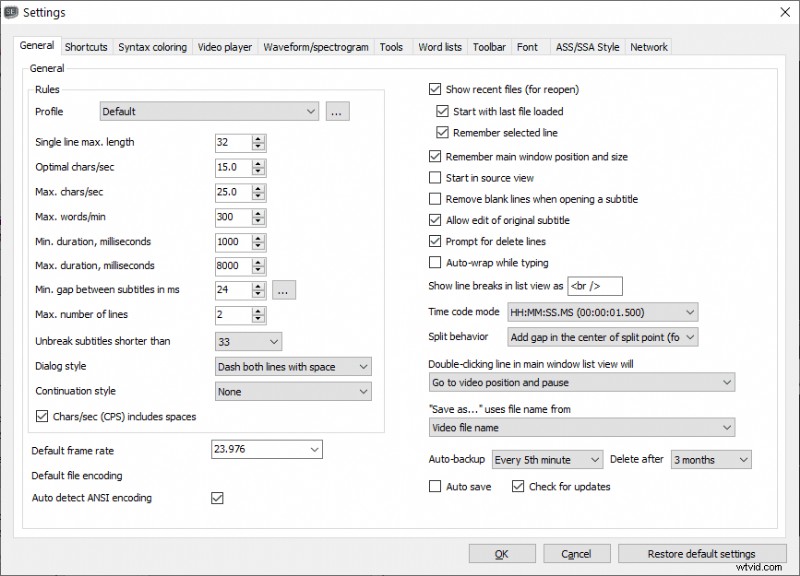Image resolution: width=800 pixels, height=576 pixels.
Task: Open the Continuation style dropdown
Action: pos(293,391)
